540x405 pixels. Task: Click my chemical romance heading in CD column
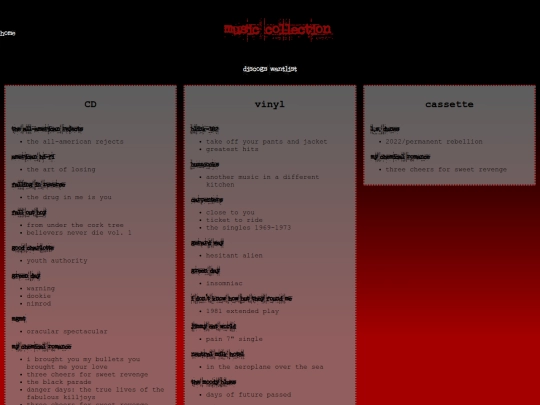click(x=41, y=347)
